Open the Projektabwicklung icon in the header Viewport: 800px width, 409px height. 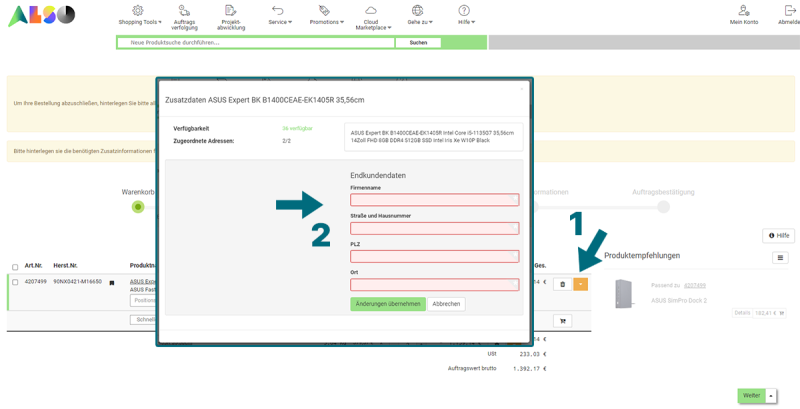(x=231, y=10)
